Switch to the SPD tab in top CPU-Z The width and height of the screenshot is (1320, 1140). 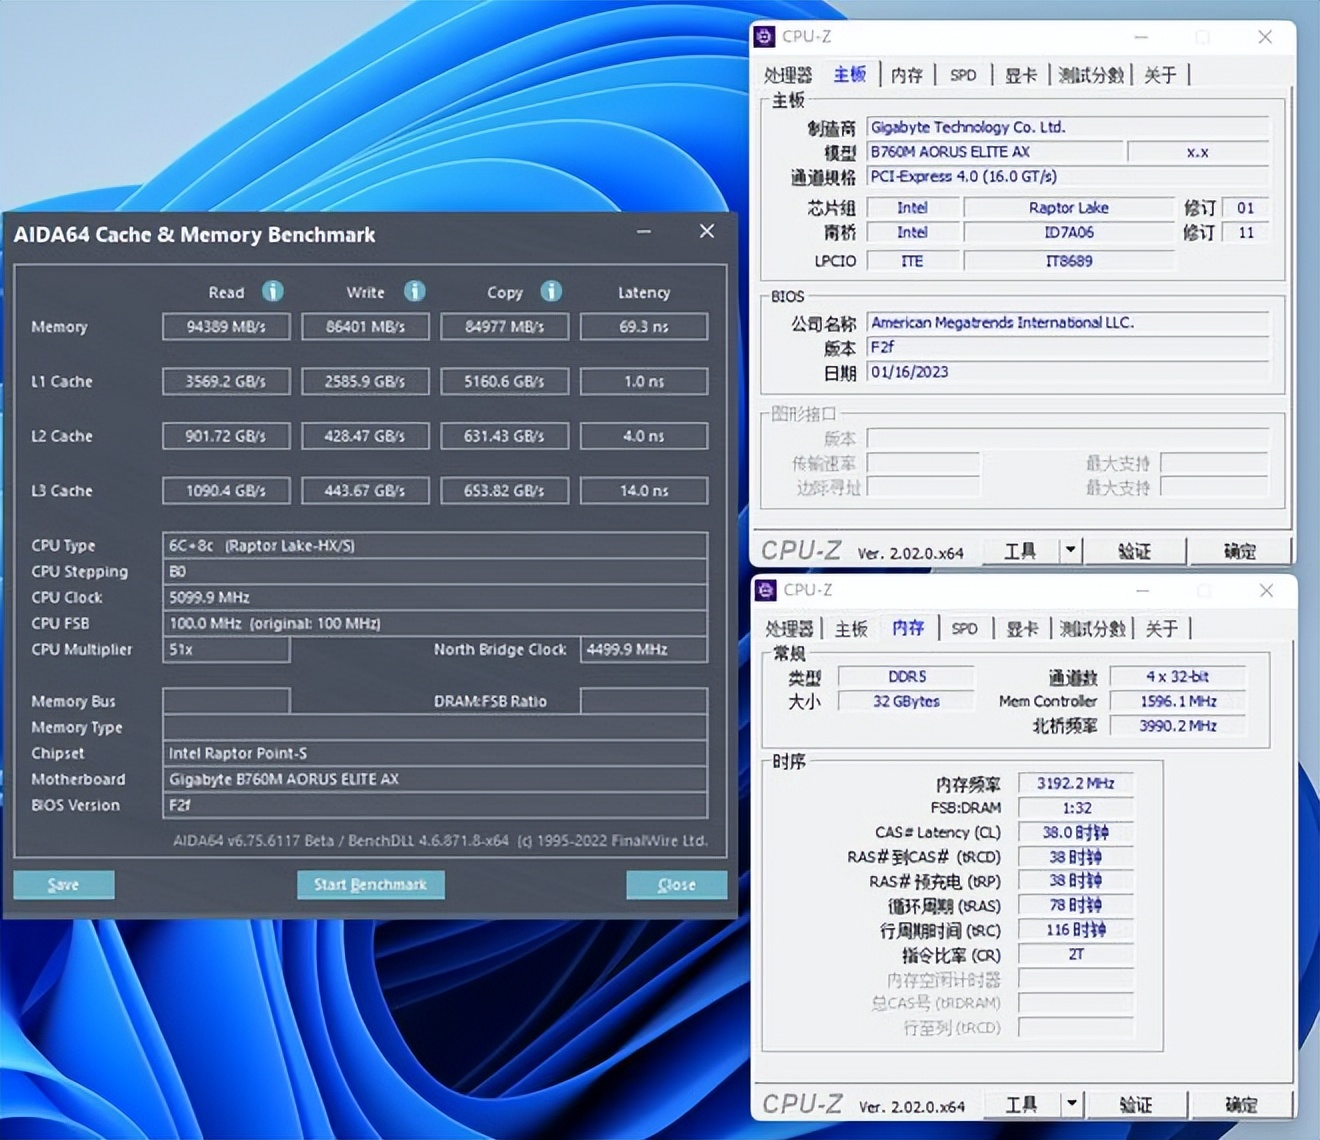tap(962, 74)
